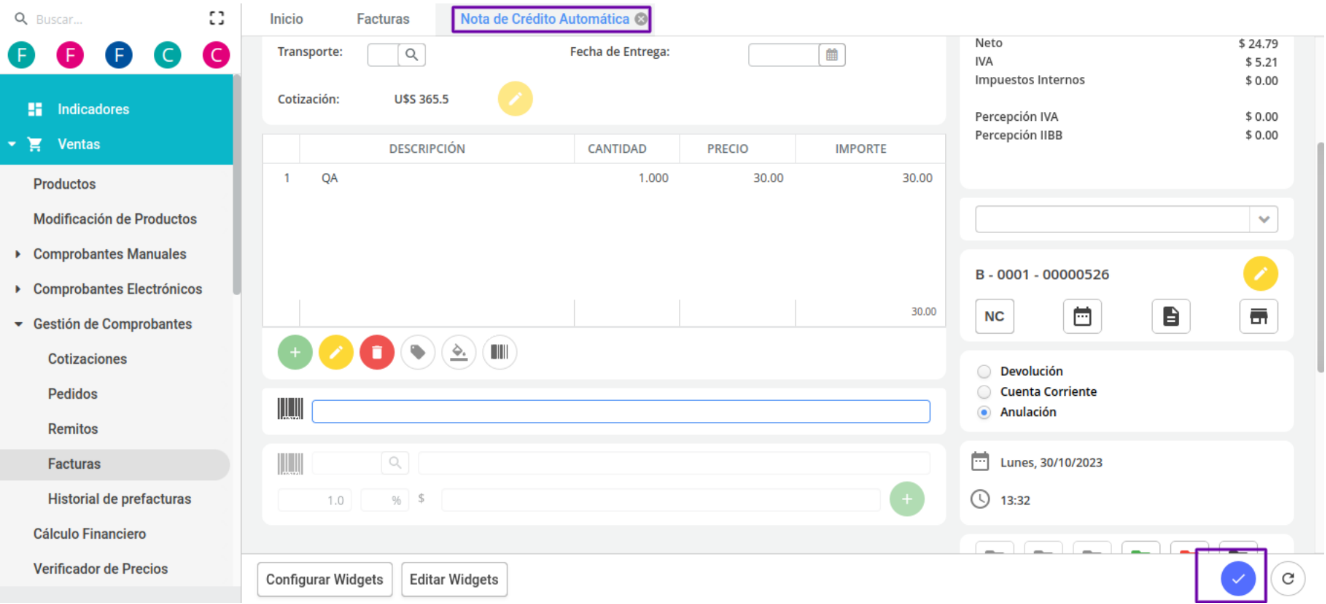Click the yellow edit item pencil below the table
The width and height of the screenshot is (1326, 604).
pos(336,352)
